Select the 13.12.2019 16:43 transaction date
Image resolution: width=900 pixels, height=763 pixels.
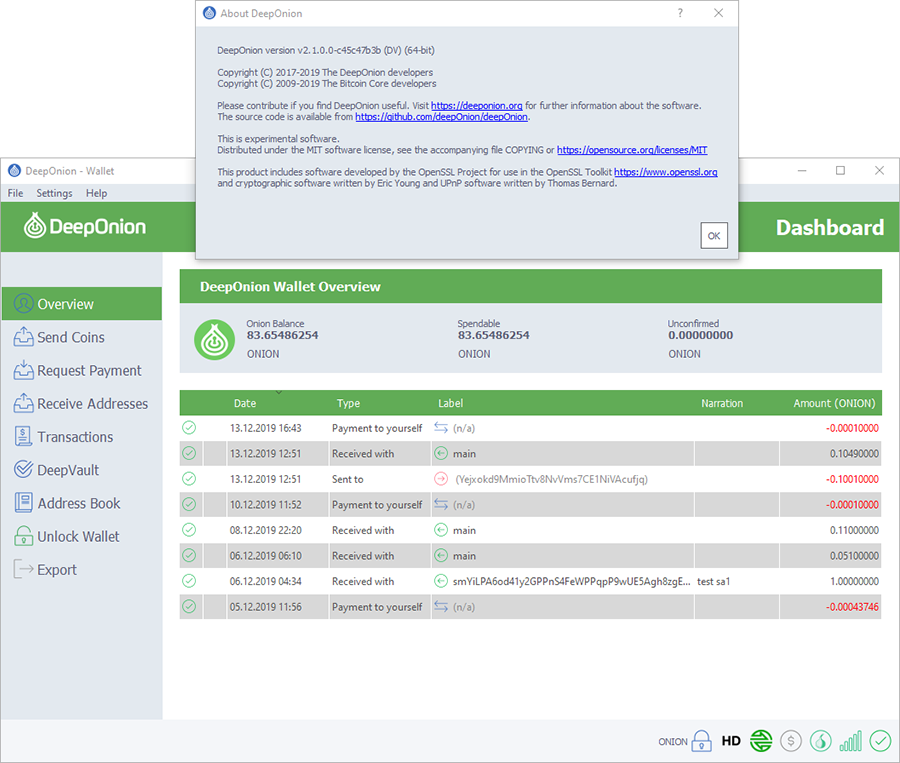click(265, 428)
